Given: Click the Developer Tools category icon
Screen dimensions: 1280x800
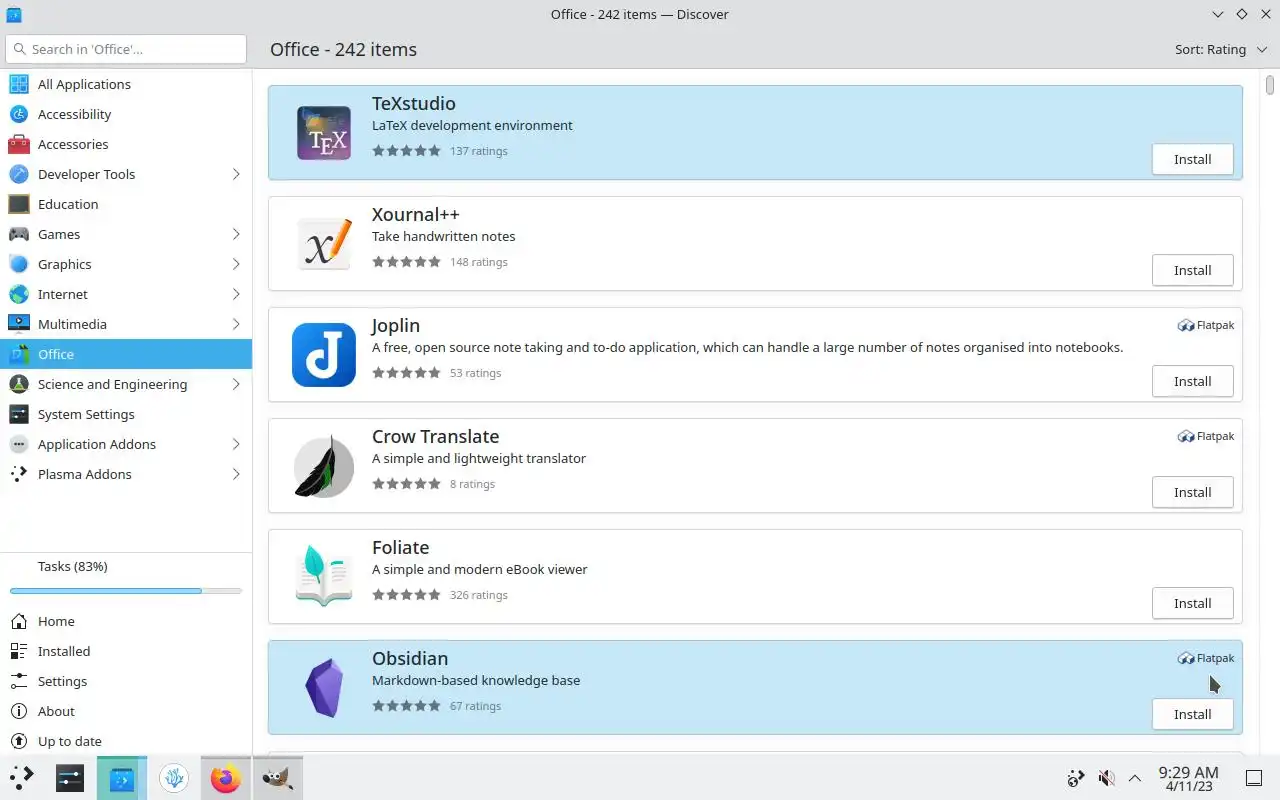Looking at the screenshot, I should (19, 174).
